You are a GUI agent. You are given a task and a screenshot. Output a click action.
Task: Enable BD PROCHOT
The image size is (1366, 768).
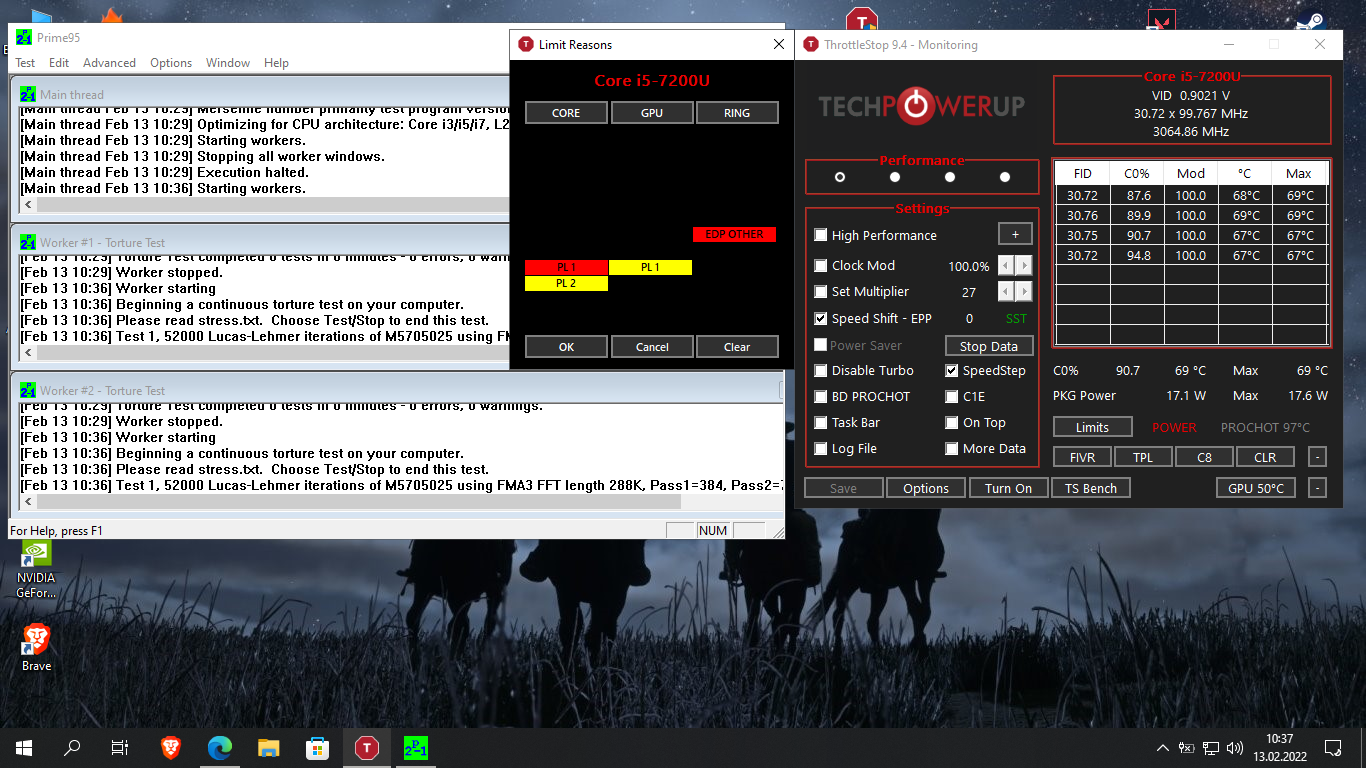tap(821, 396)
